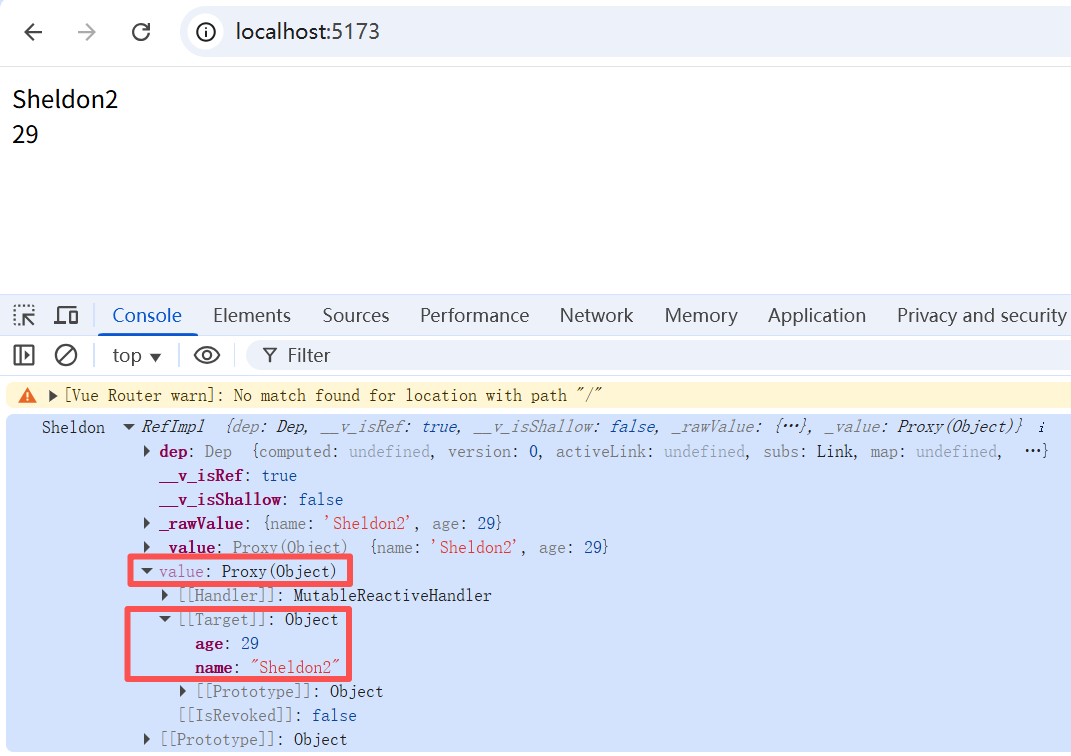Screen dimensions: 1071x756
Task: Go back with the browser back arrow
Action: click(33, 32)
